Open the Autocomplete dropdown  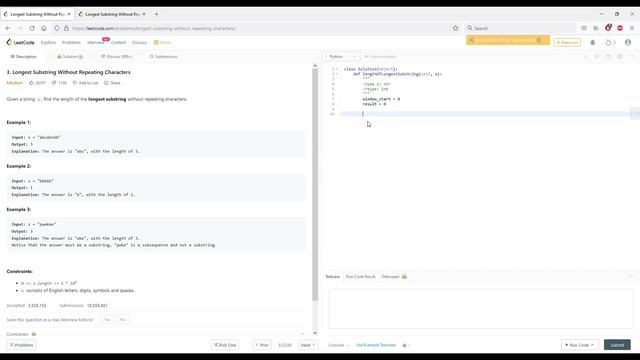click(380, 57)
